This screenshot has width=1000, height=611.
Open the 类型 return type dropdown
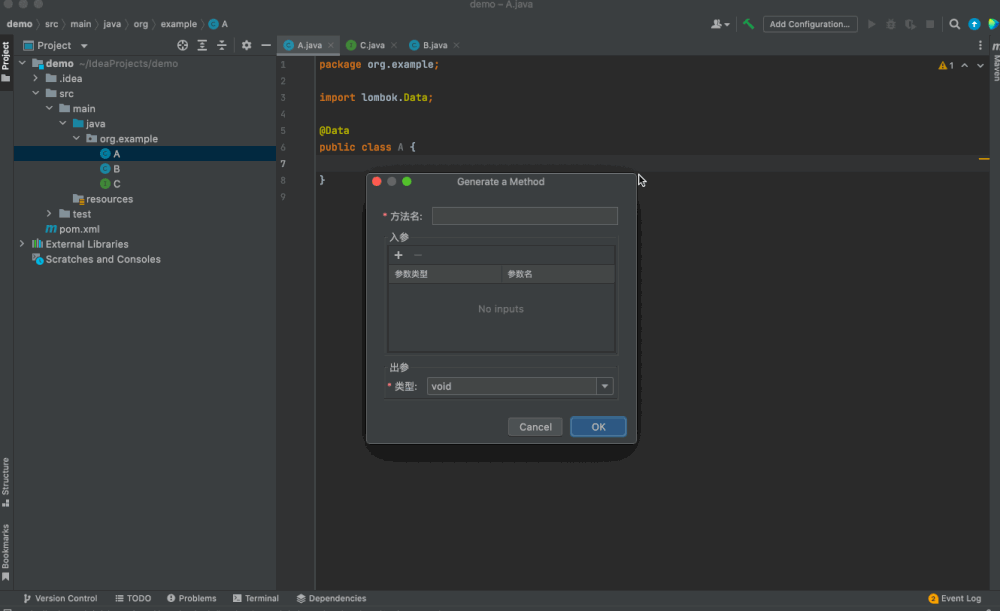(x=604, y=385)
